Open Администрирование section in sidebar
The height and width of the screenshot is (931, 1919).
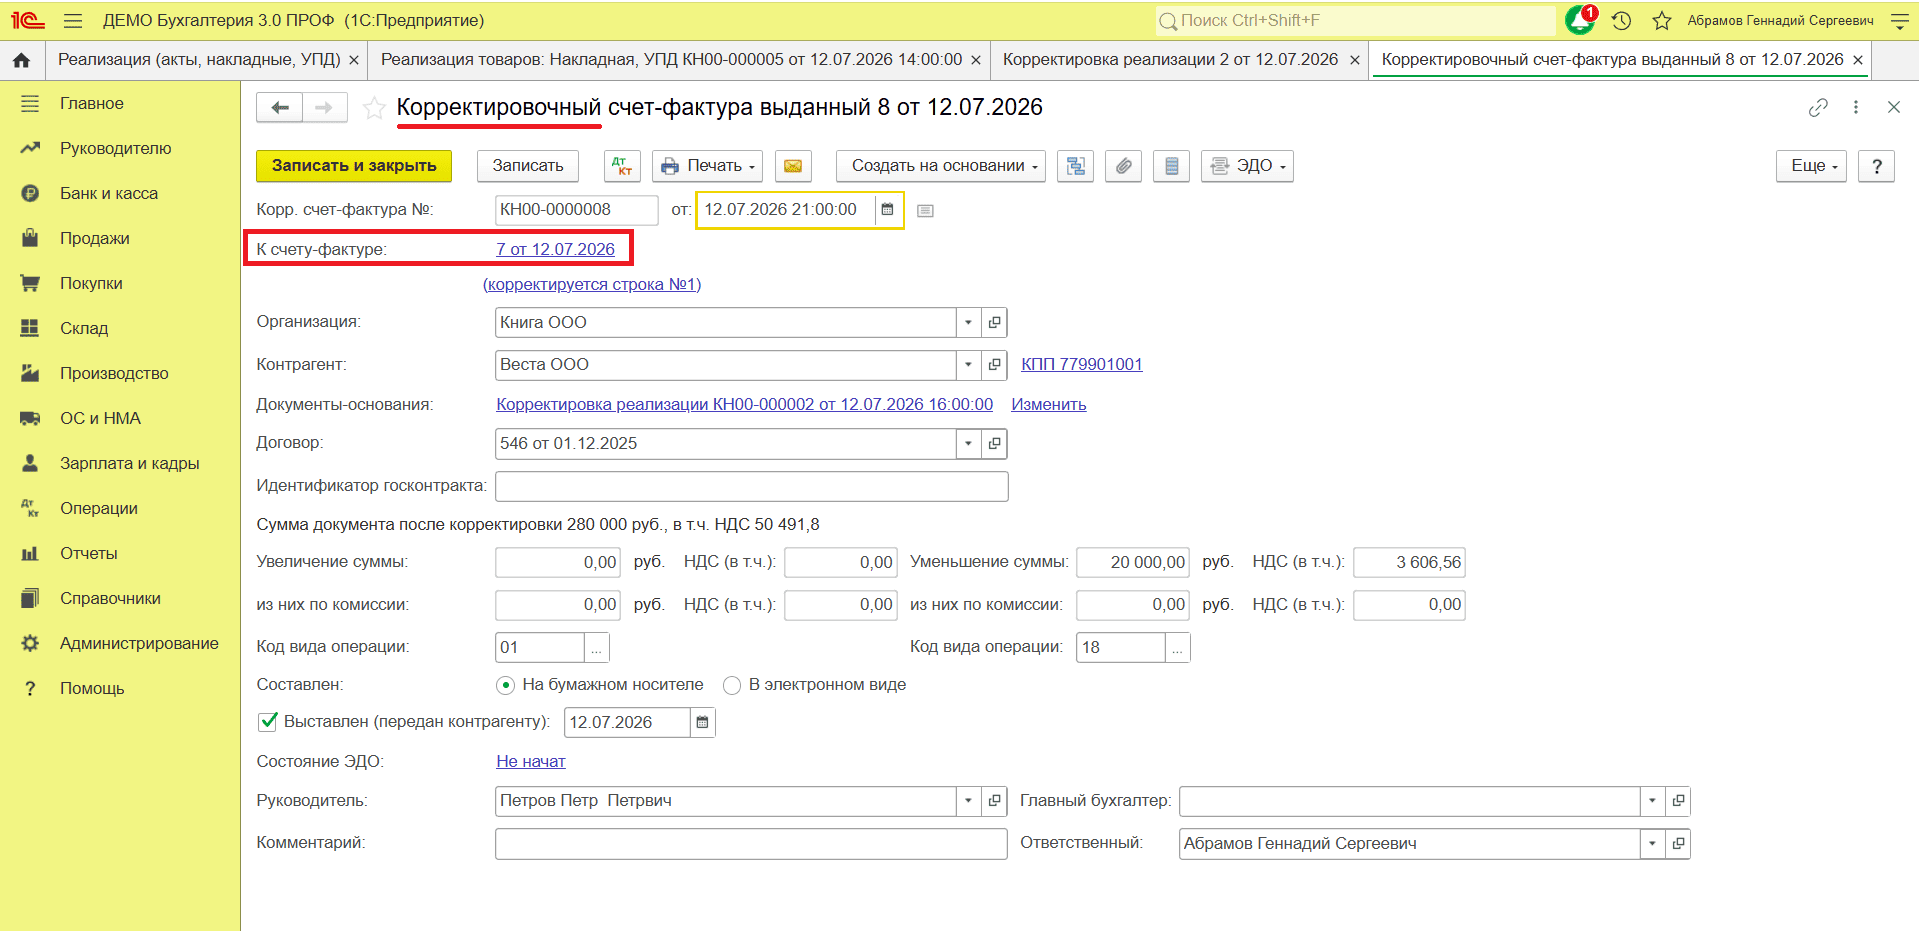point(139,643)
